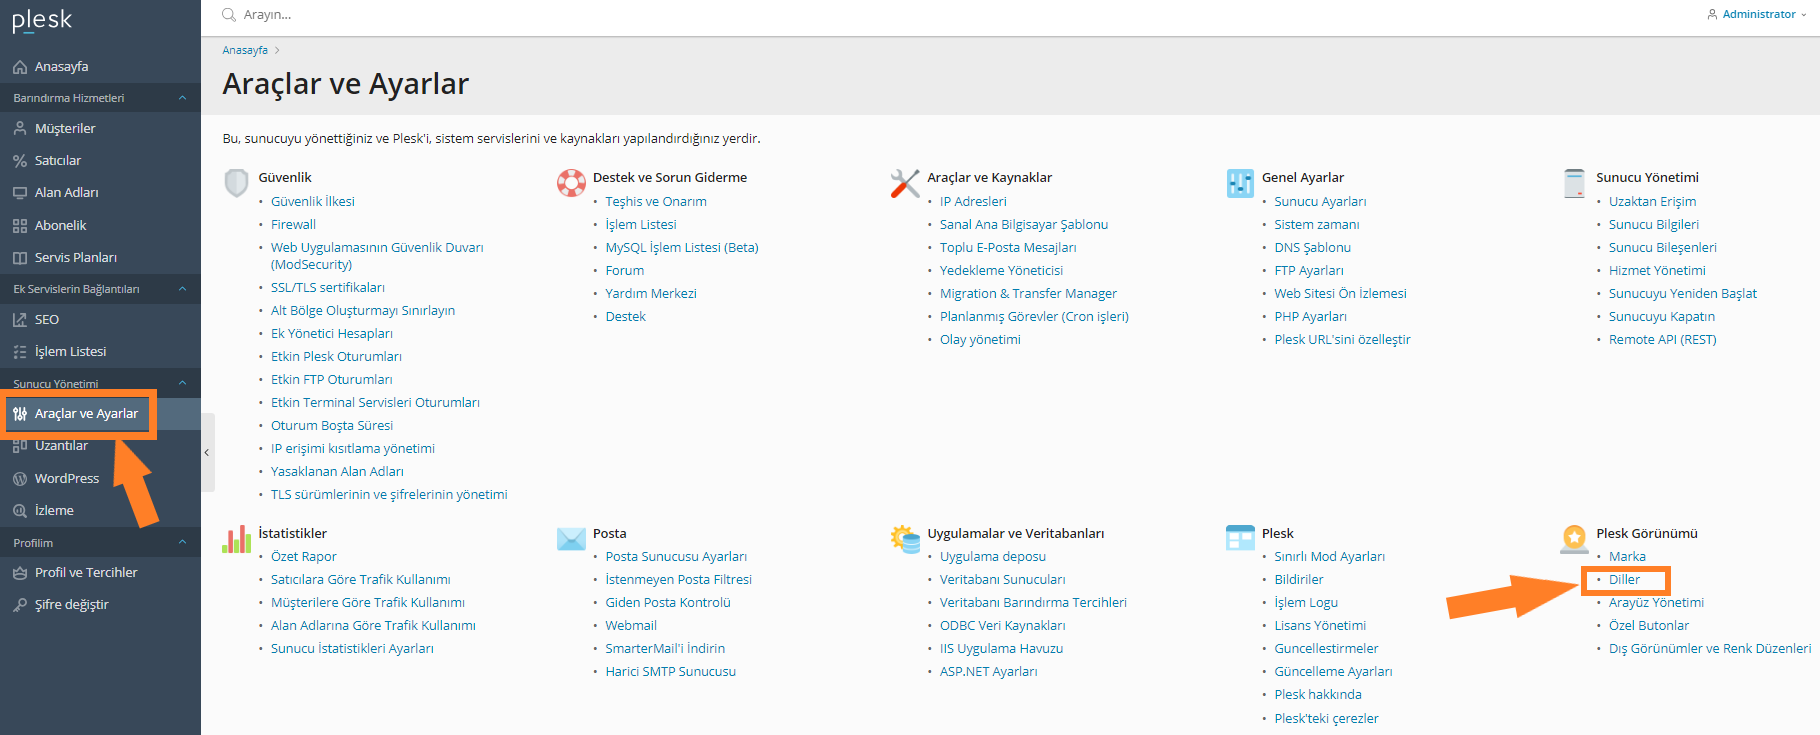The width and height of the screenshot is (1820, 735).
Task: Click the Şifre değiştir key icon
Action: (20, 605)
